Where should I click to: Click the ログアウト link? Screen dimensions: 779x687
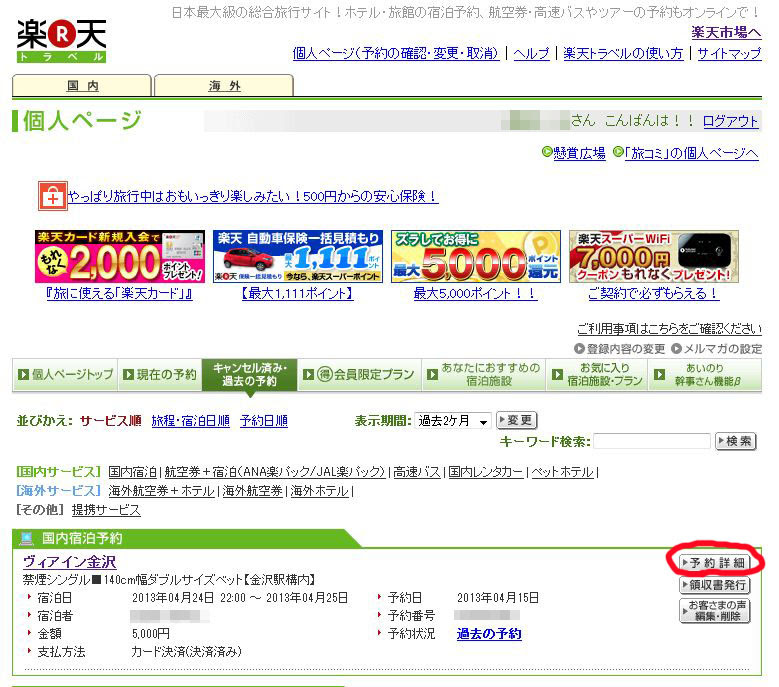pos(730,121)
